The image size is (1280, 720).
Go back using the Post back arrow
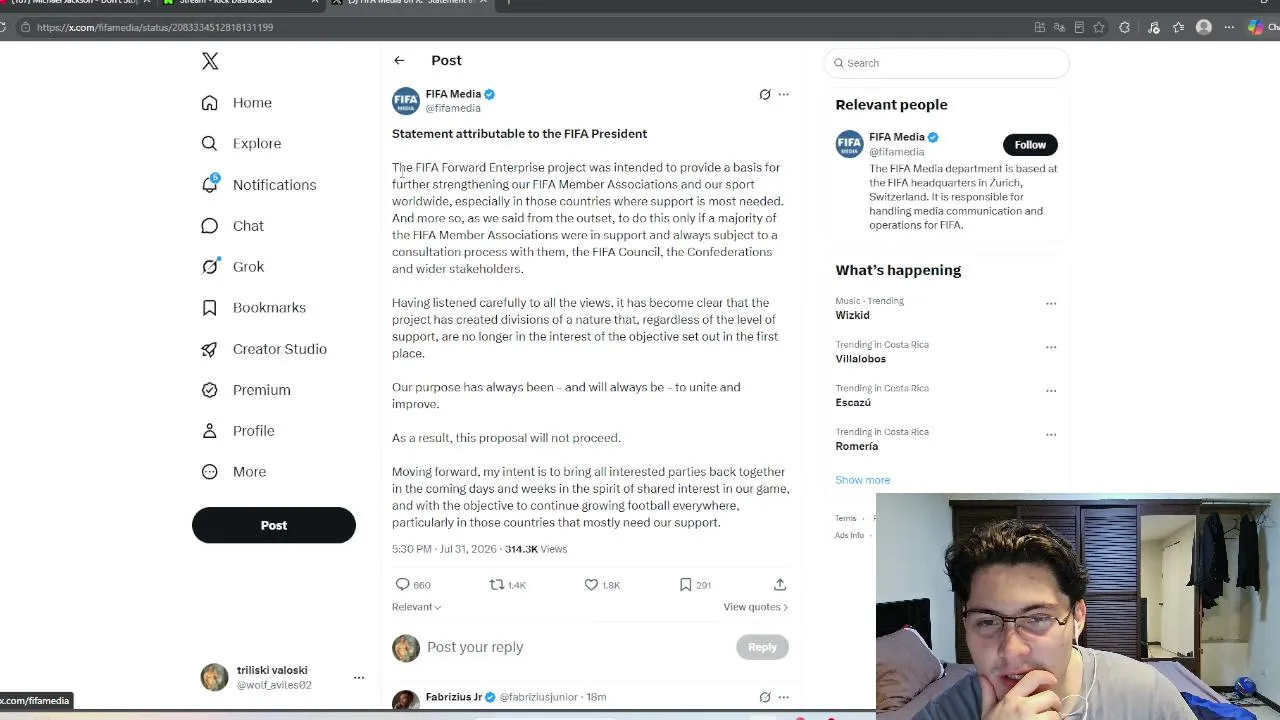[399, 60]
